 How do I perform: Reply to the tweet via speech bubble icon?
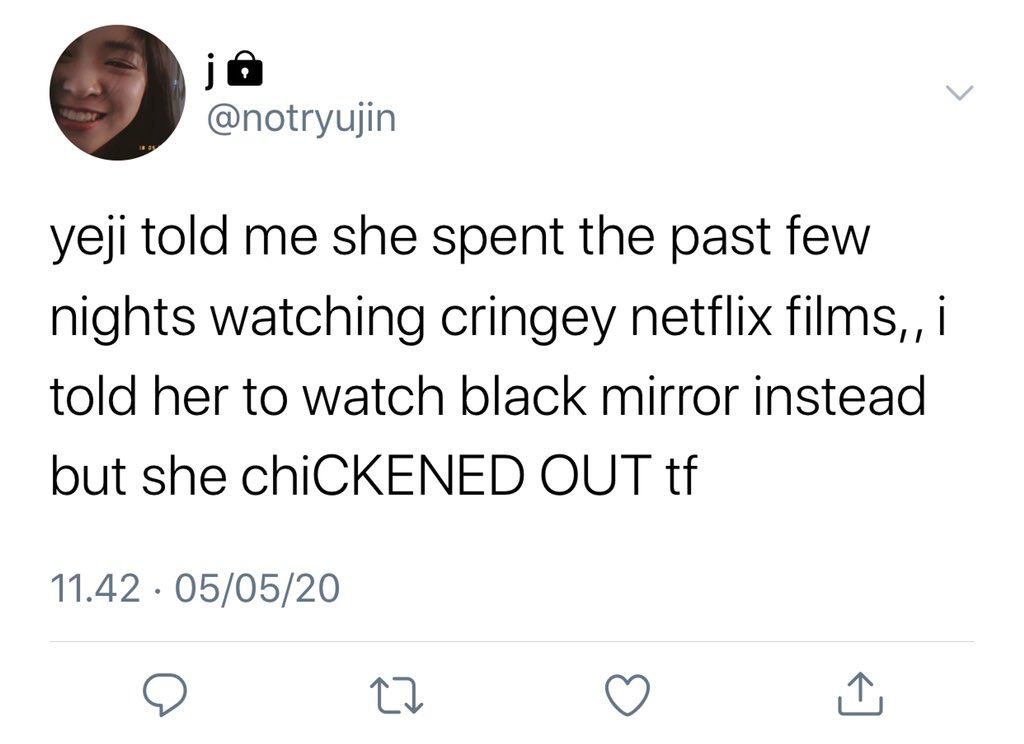165,696
